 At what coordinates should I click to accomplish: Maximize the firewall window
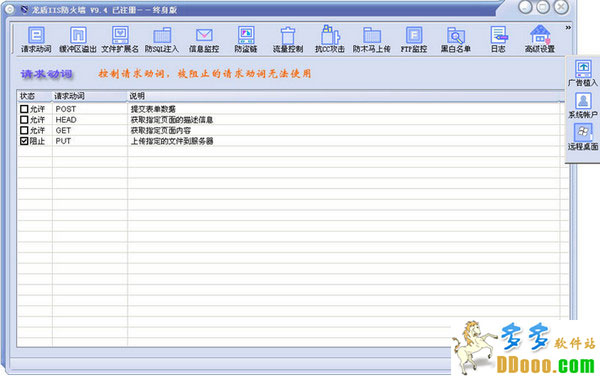[x=543, y=7]
